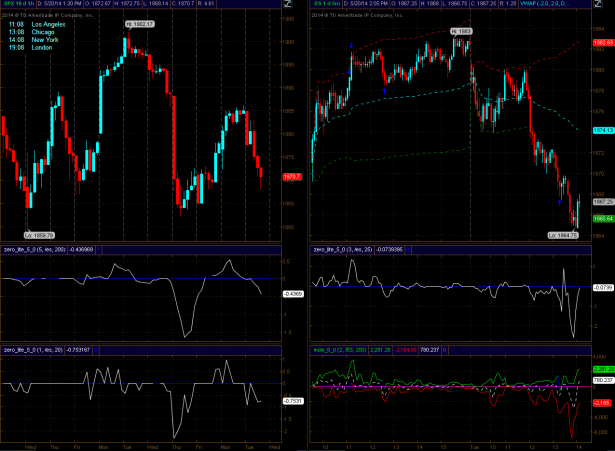615x451 pixels.
Task: Click the Lo: 1859.79 bubble on SPX chart
Action: pyautogui.click(x=39, y=235)
